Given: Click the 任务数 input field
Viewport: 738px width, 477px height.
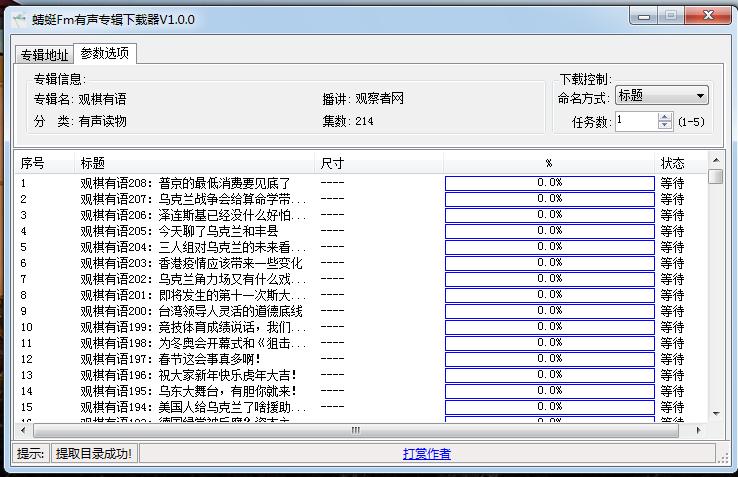Looking at the screenshot, I should click(x=636, y=121).
